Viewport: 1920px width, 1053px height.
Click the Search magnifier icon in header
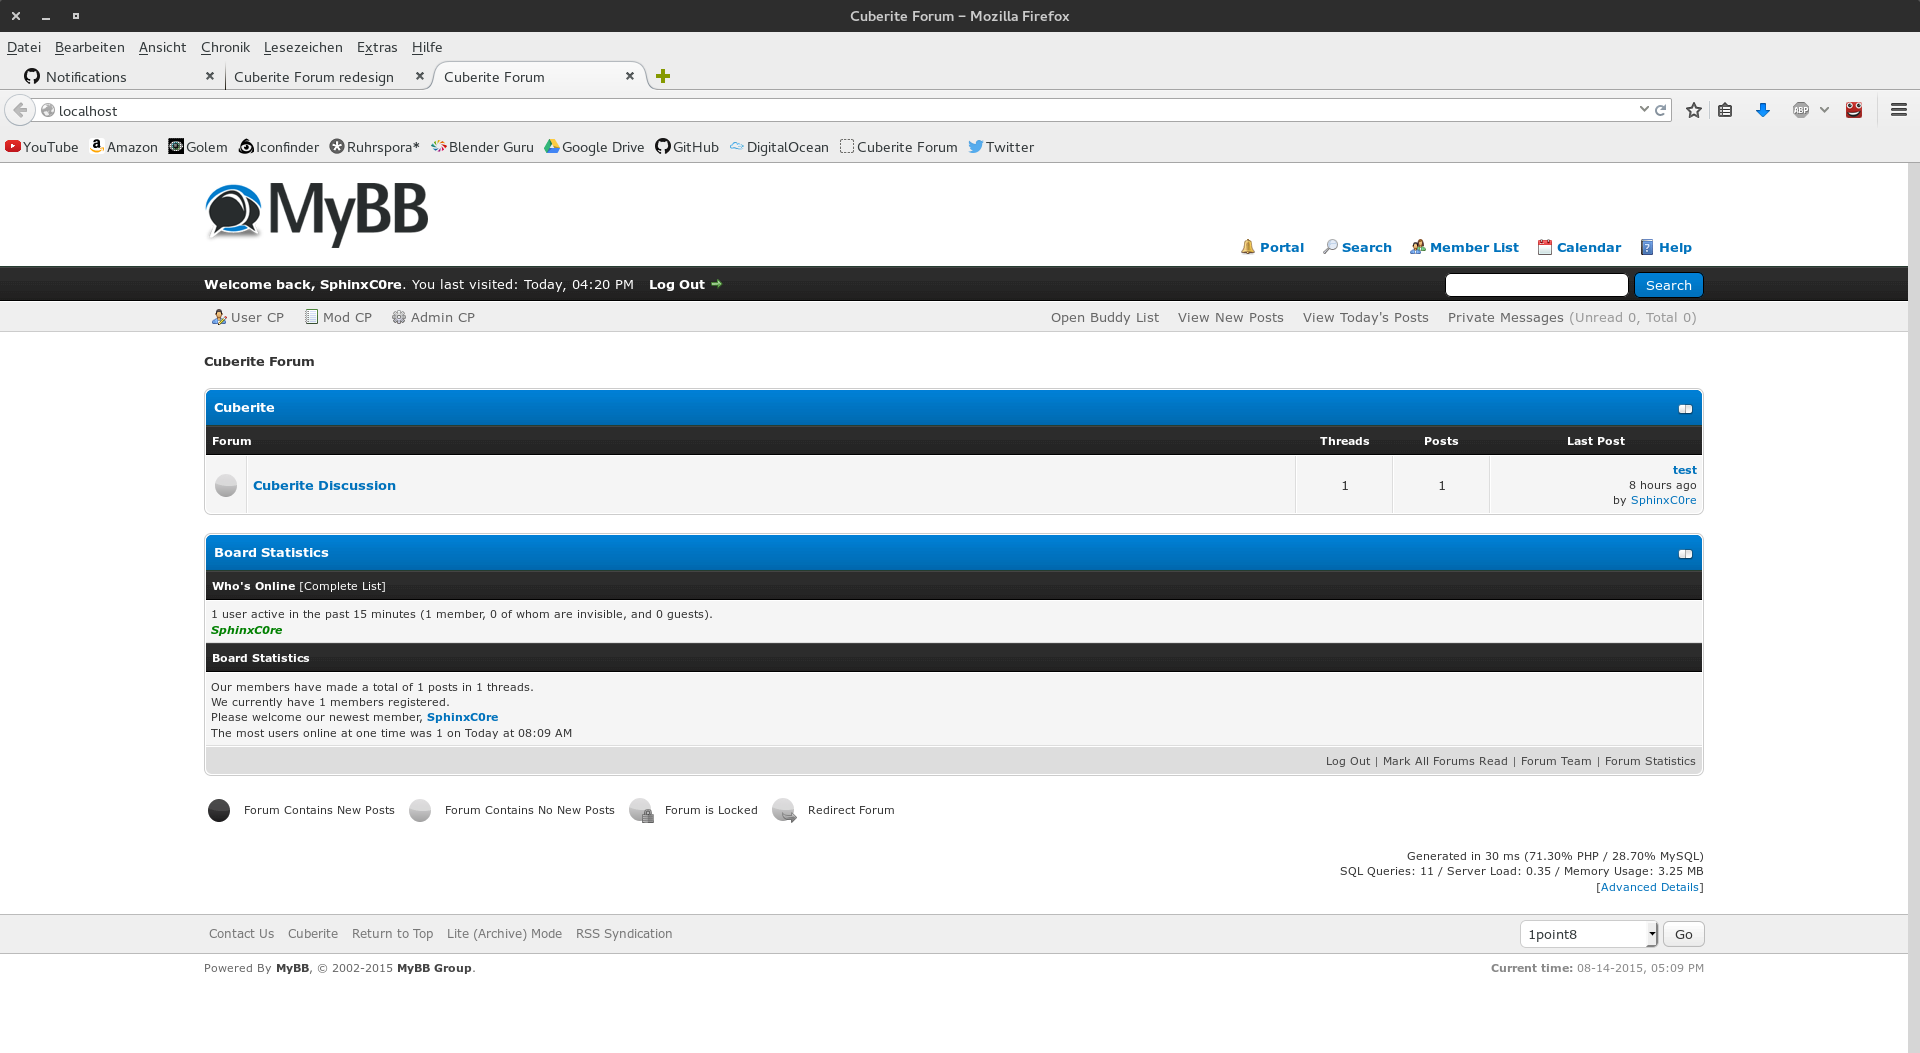[1330, 247]
